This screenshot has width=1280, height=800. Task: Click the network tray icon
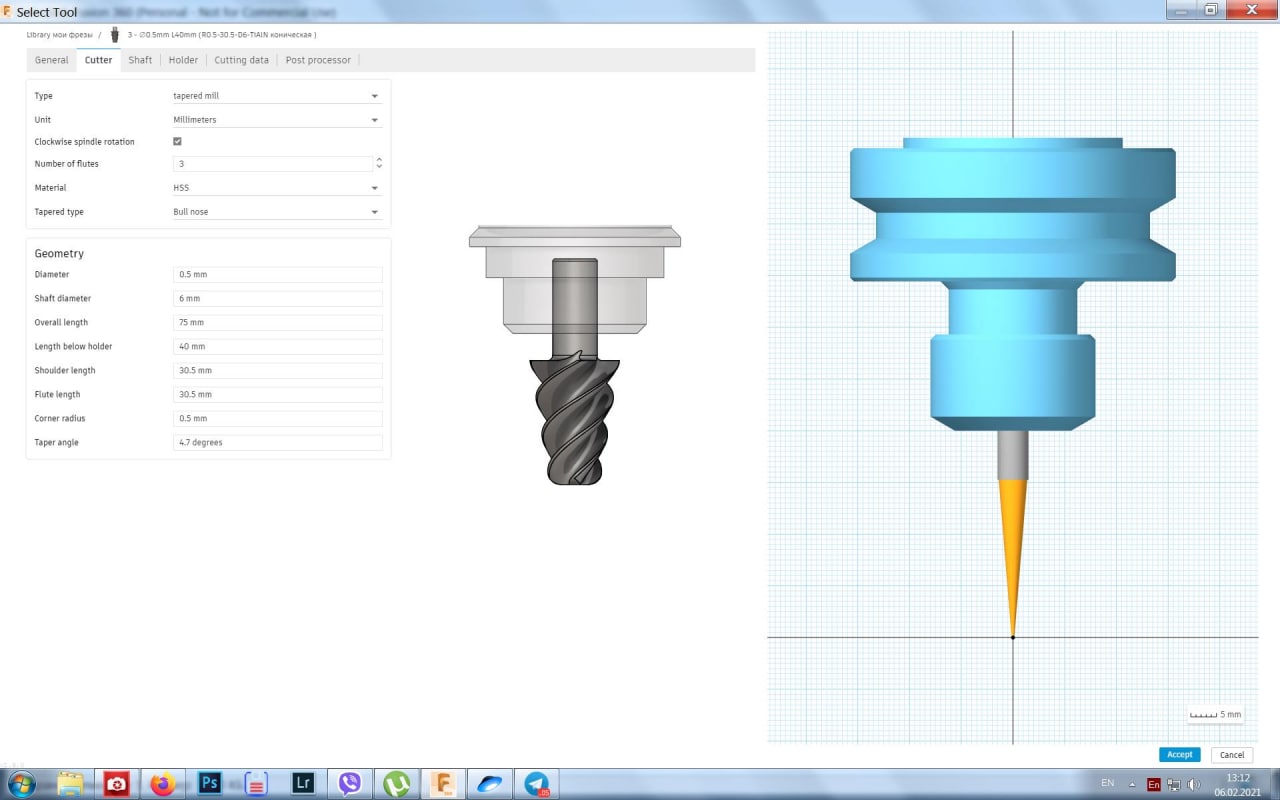pos(1173,785)
